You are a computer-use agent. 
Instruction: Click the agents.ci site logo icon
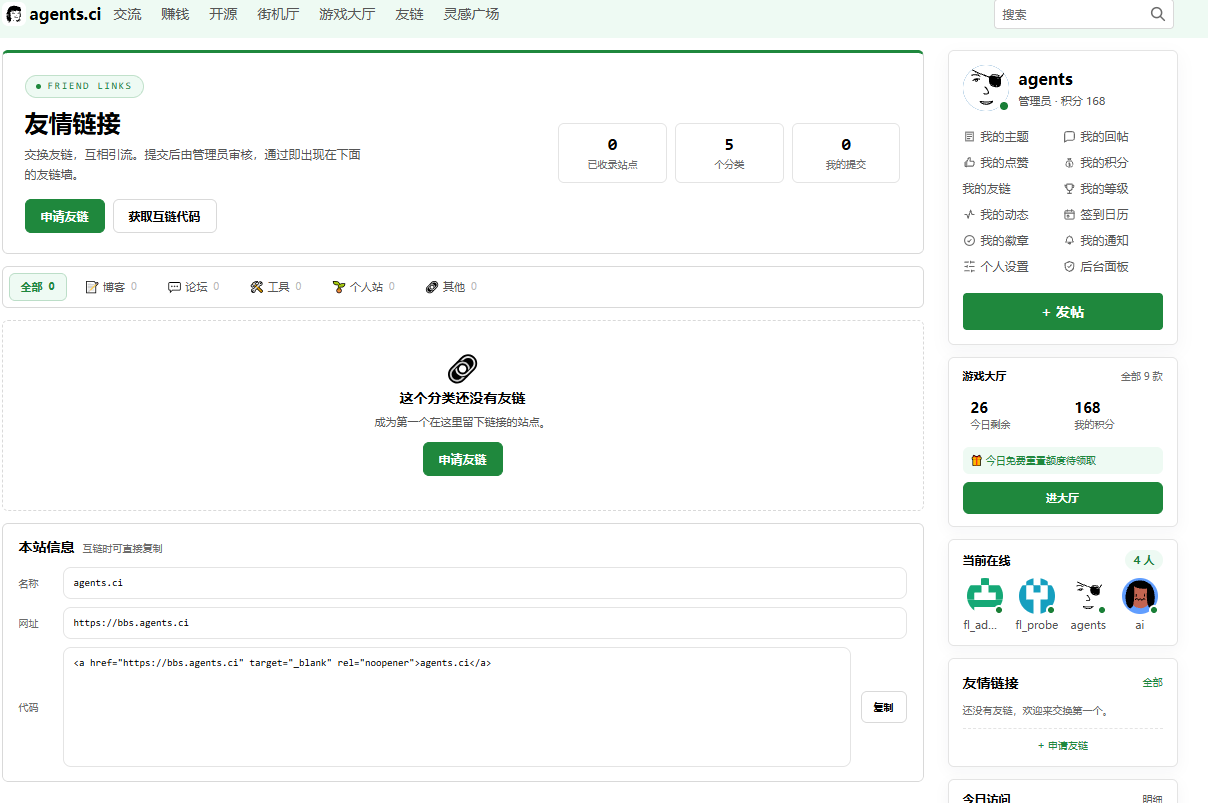pos(15,15)
